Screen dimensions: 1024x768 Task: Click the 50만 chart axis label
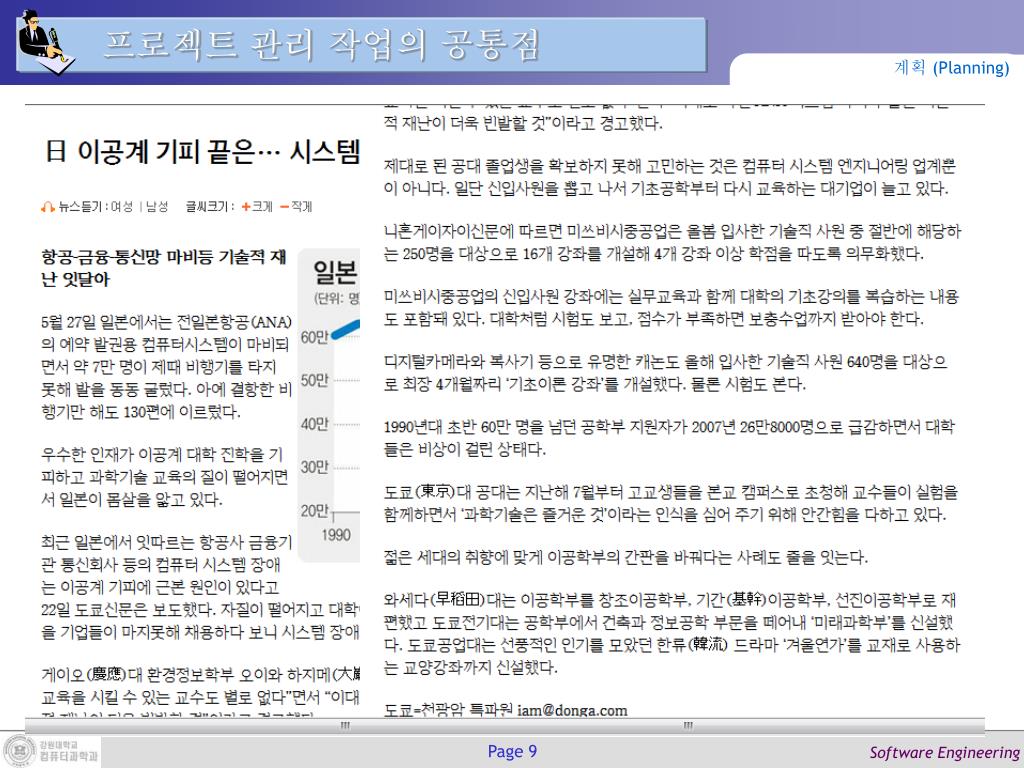[314, 380]
